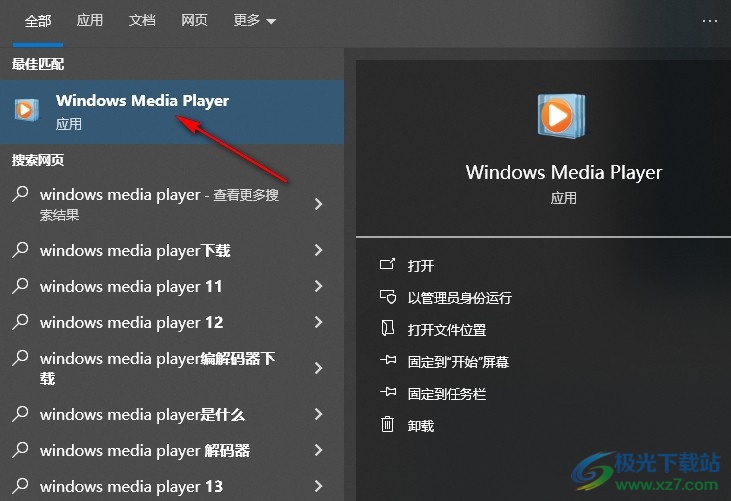
Task: Click the search icon next to 'windows media player 下载'
Action: coord(20,250)
